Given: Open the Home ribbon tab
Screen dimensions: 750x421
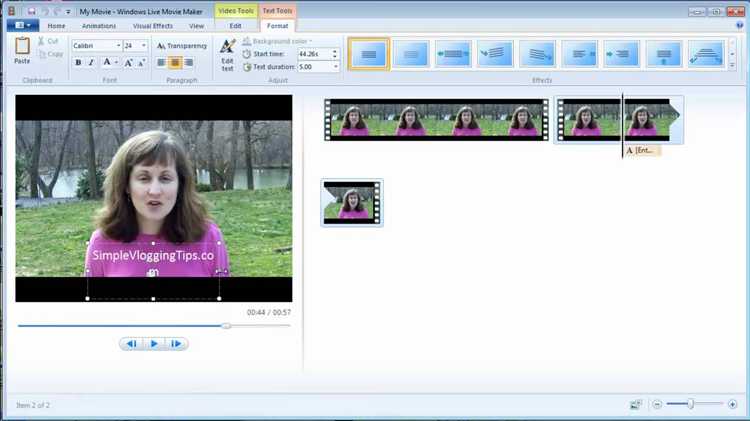Looking at the screenshot, I should pos(56,26).
